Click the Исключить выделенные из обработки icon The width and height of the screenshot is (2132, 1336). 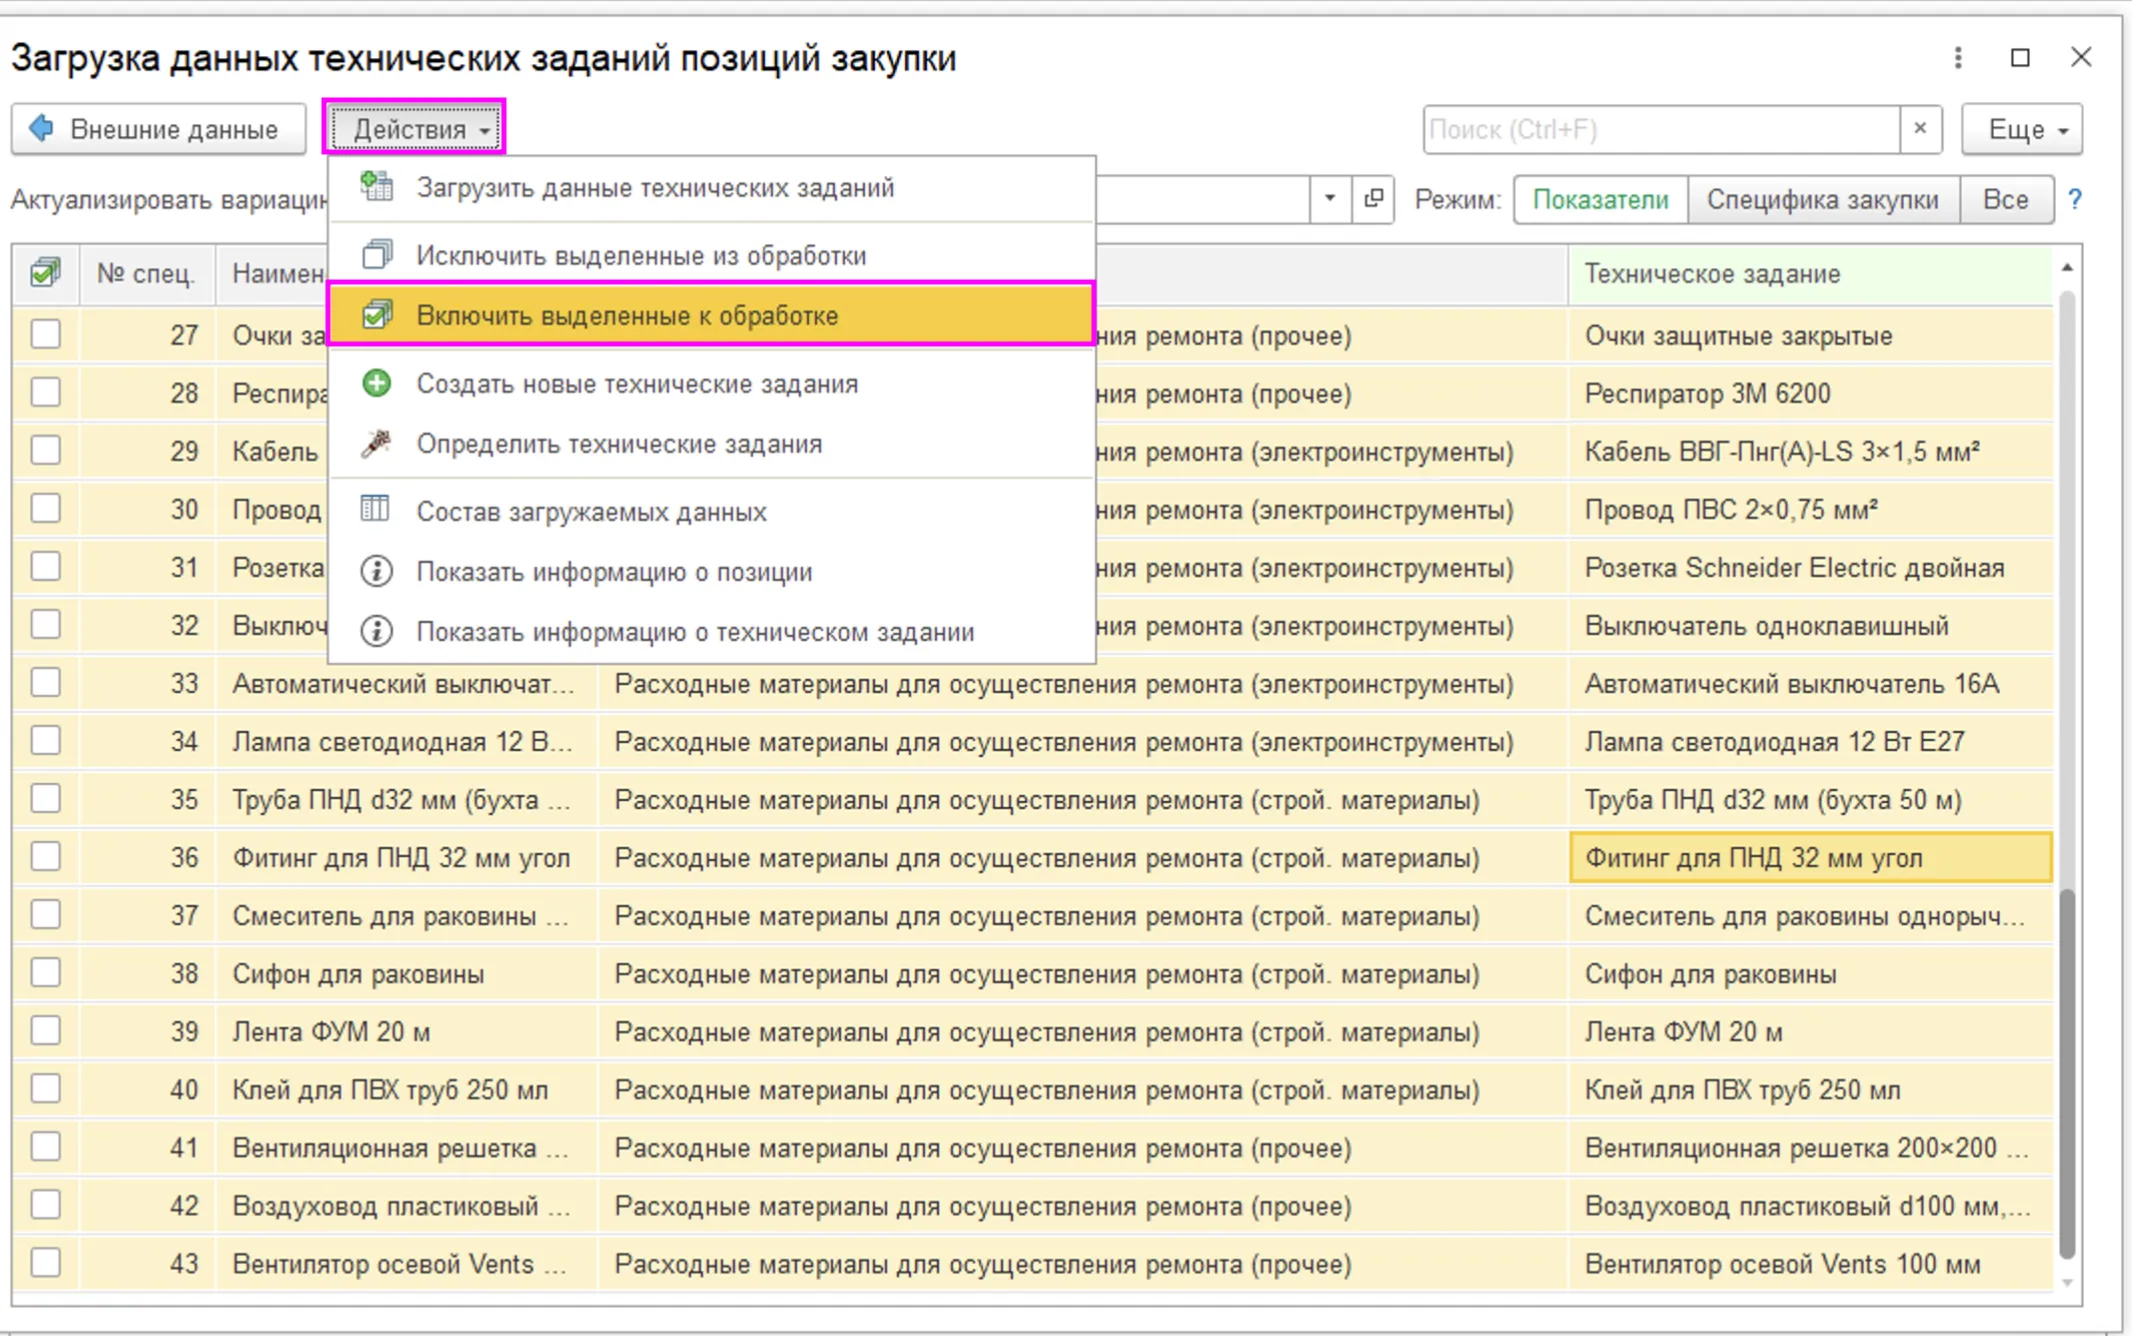point(377,255)
